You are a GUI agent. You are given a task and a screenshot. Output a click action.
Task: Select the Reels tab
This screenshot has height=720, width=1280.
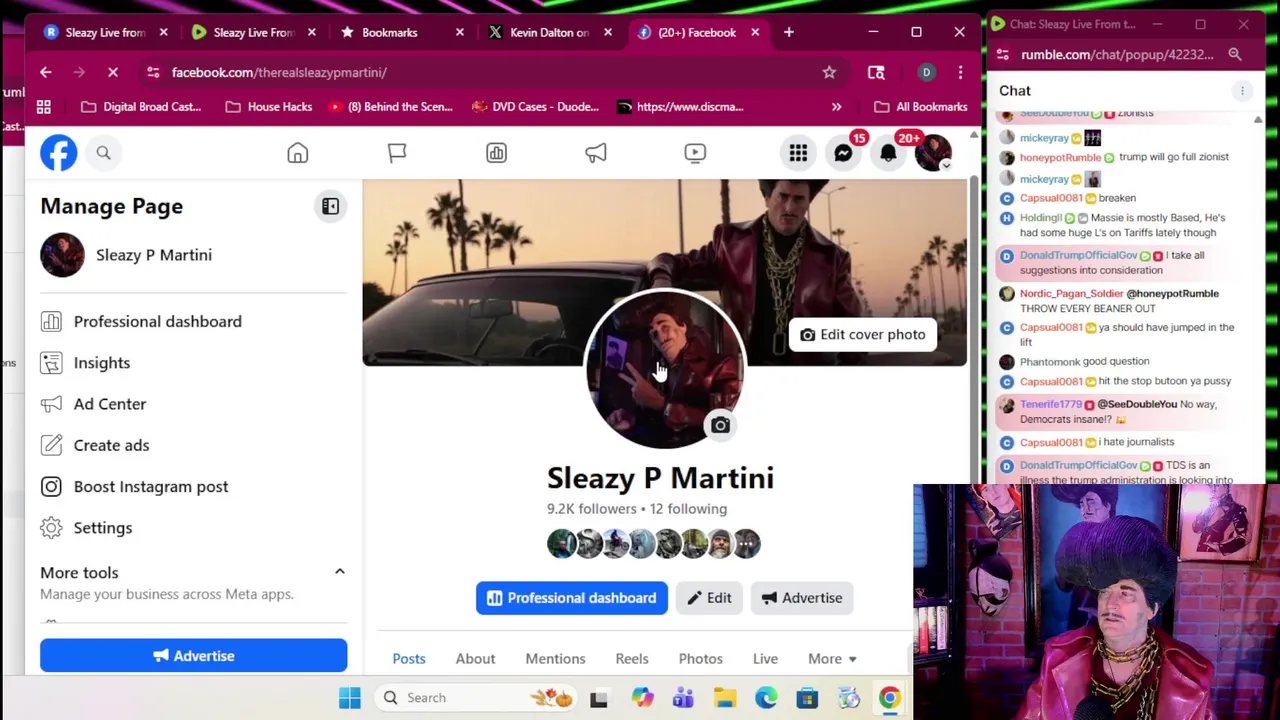pos(632,658)
